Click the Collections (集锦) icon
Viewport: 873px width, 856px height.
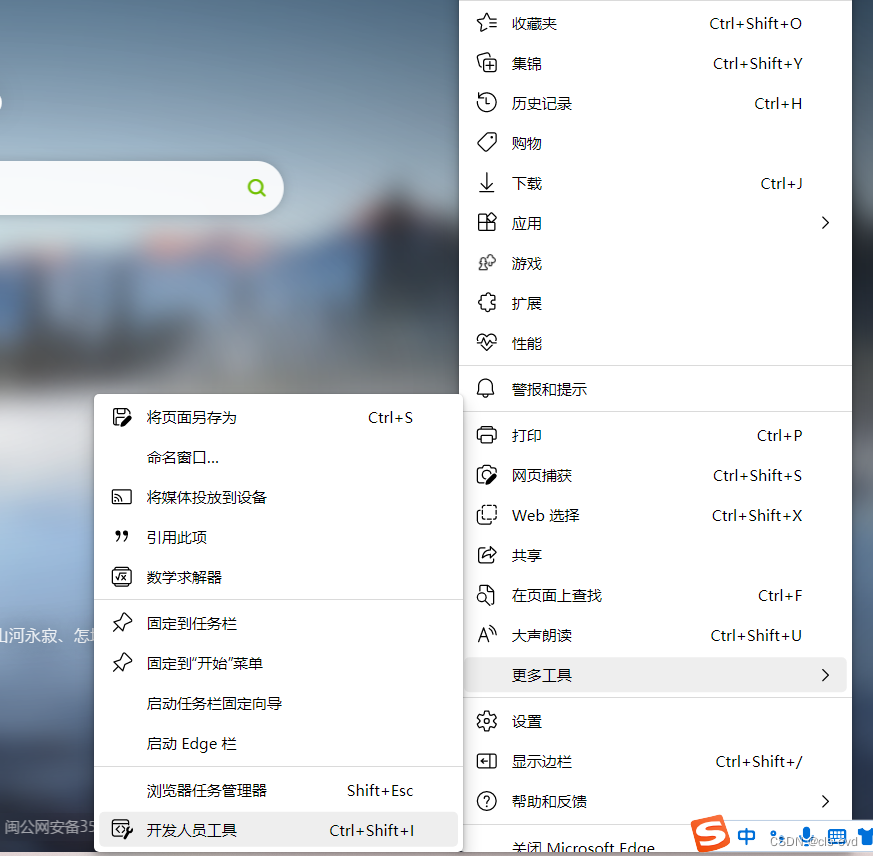[487, 63]
